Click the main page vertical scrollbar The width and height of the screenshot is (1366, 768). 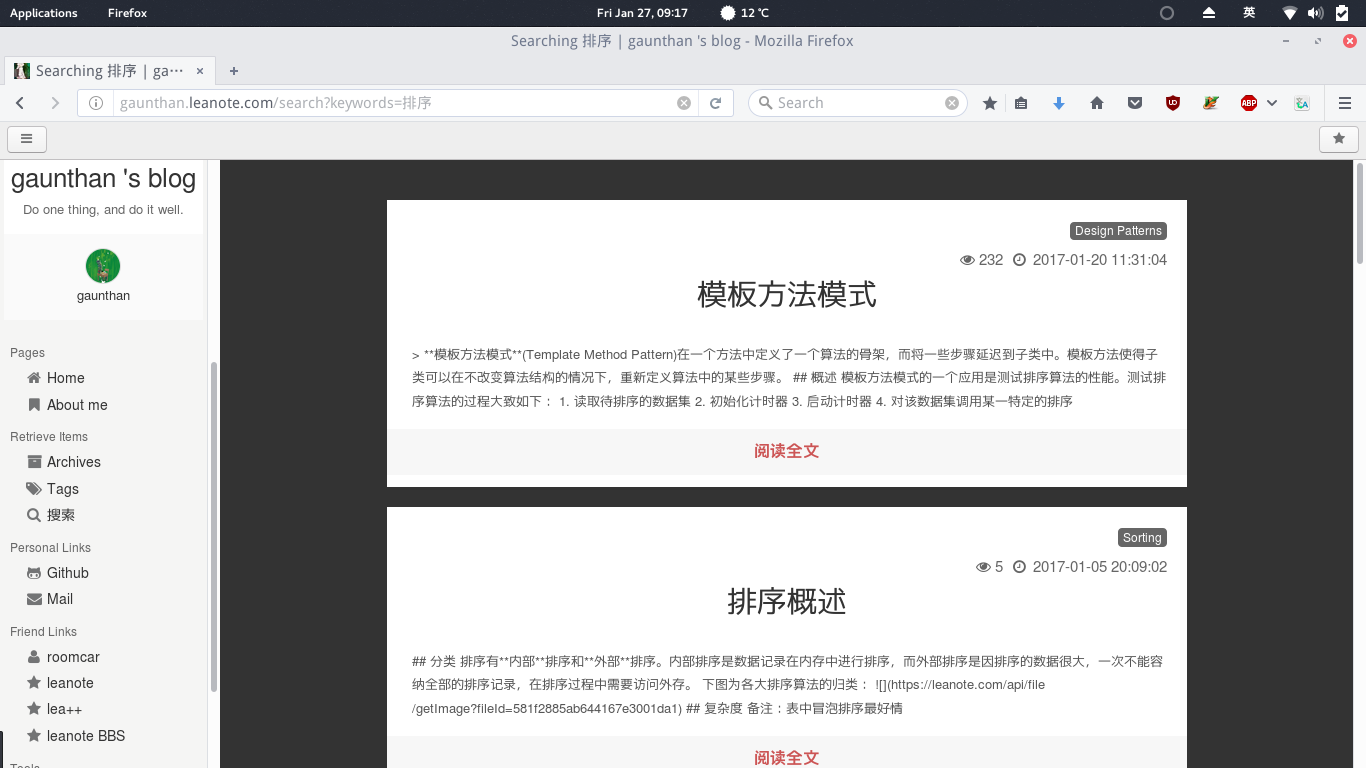(1360, 214)
